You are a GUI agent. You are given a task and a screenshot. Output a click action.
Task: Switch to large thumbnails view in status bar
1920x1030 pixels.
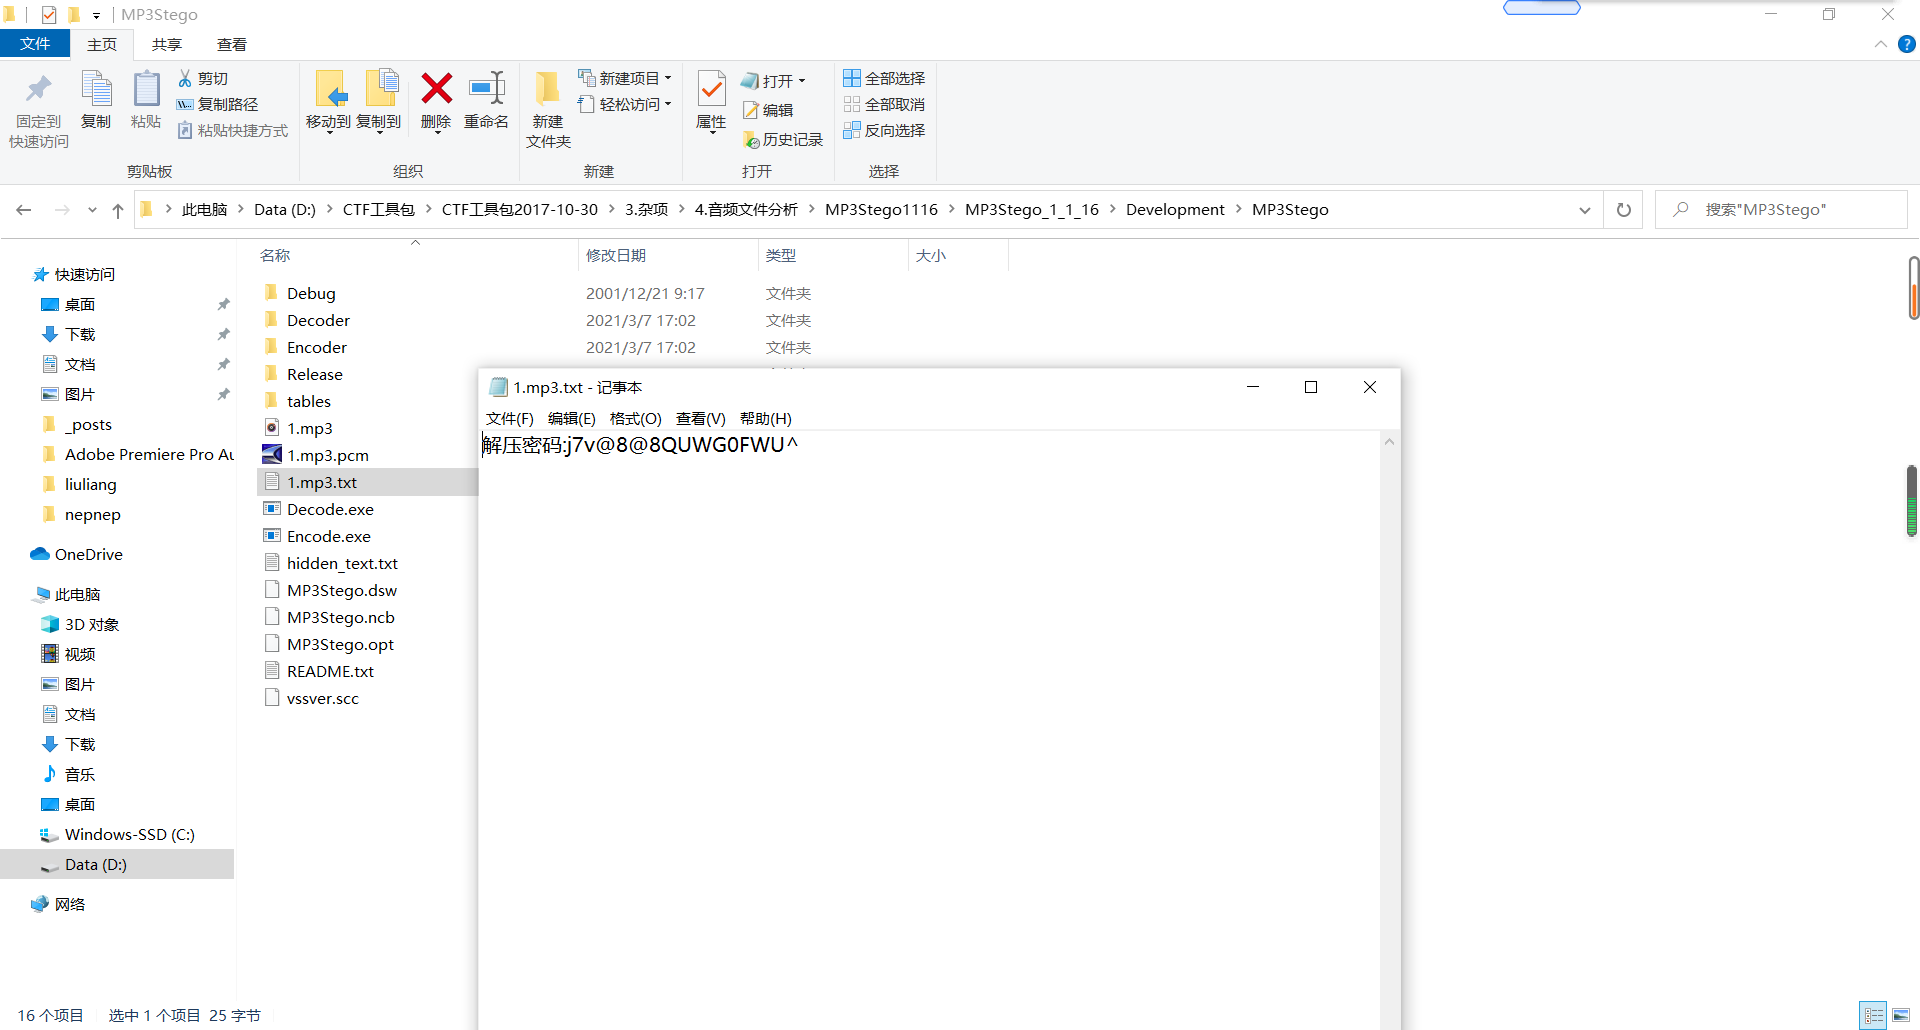tap(1901, 1015)
